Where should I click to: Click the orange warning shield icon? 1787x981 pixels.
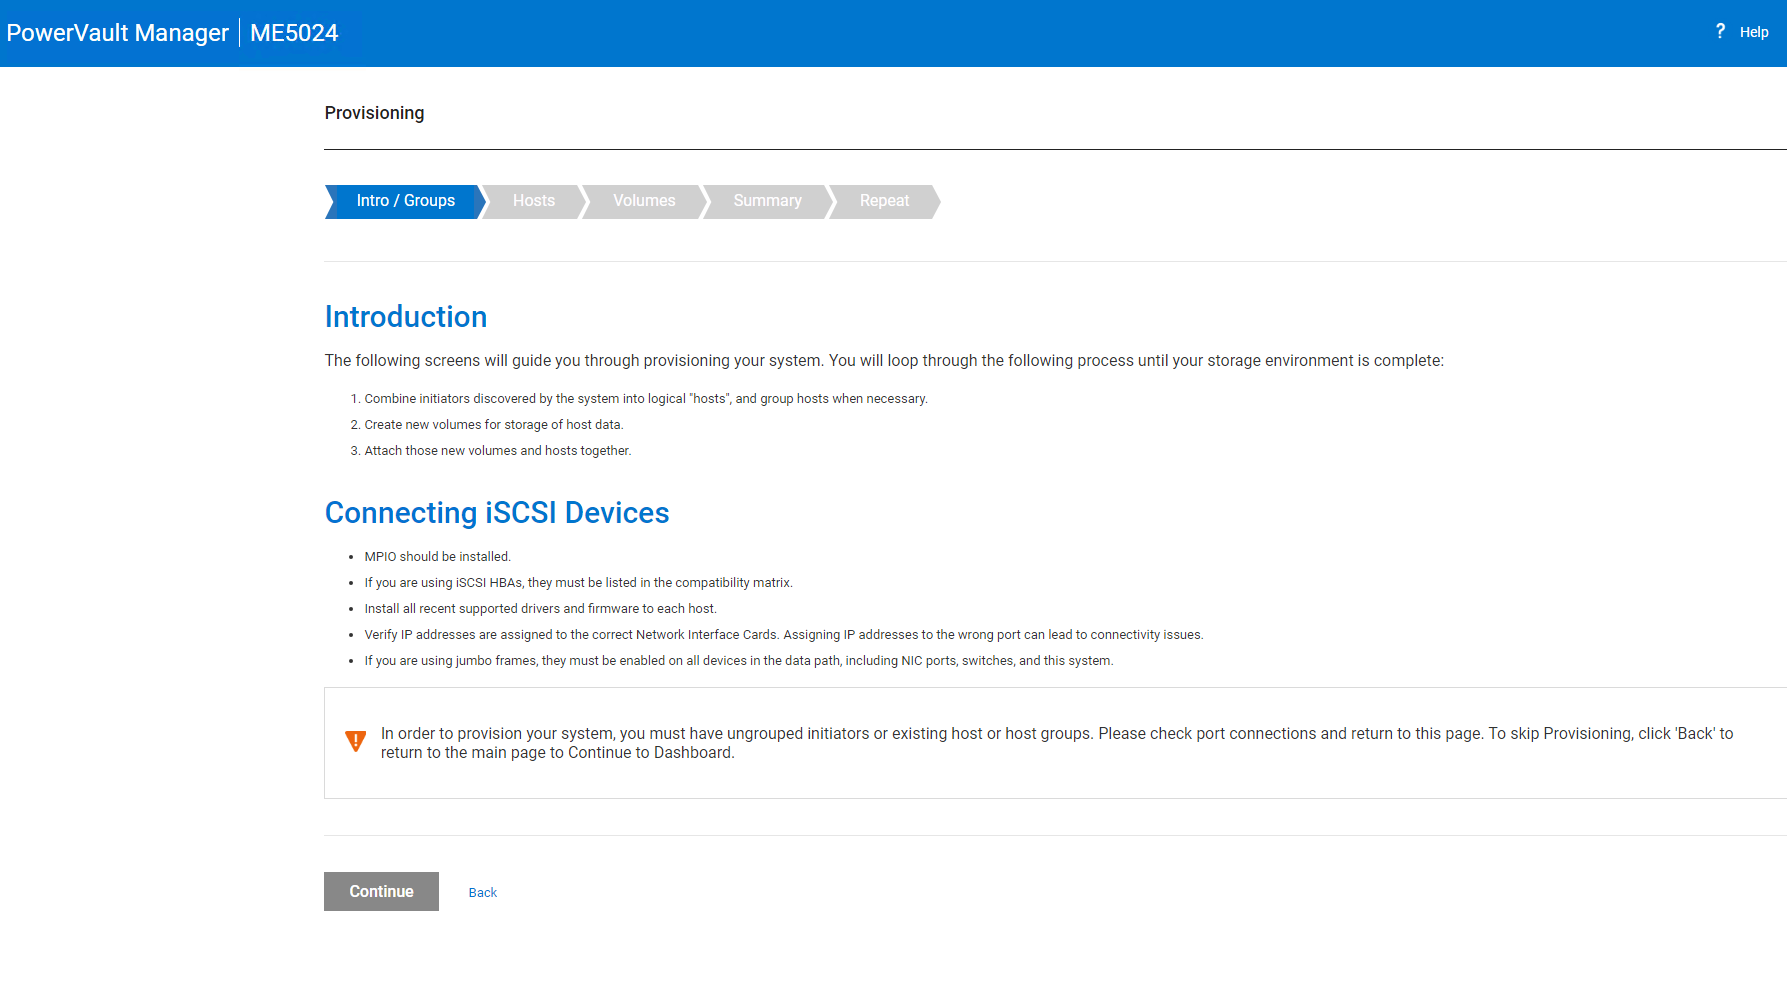coord(355,741)
